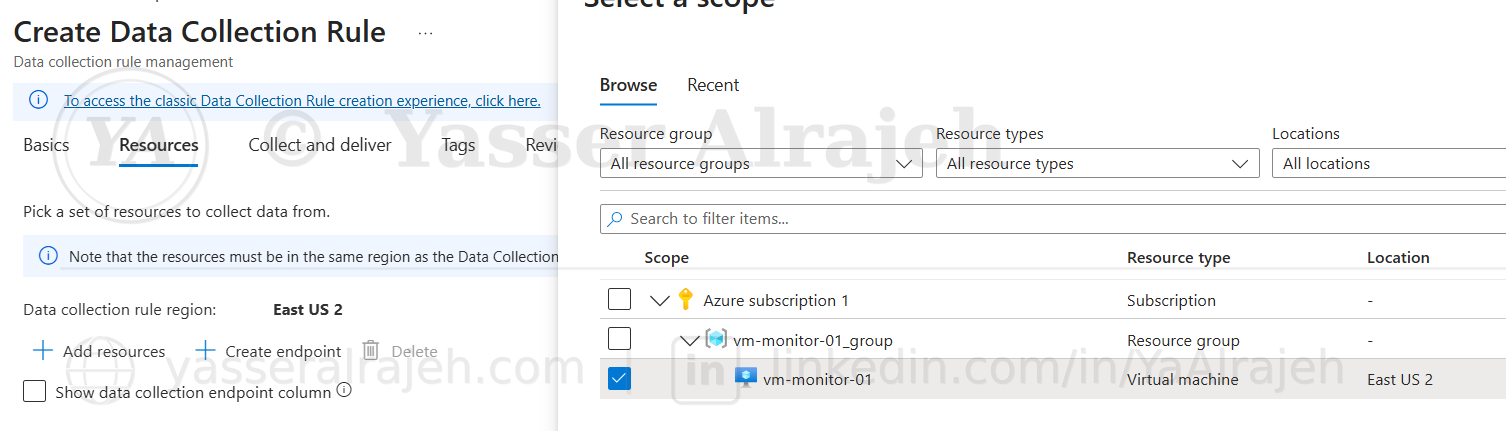Click the East US 2 location cell
1506x431 pixels.
[1400, 380]
